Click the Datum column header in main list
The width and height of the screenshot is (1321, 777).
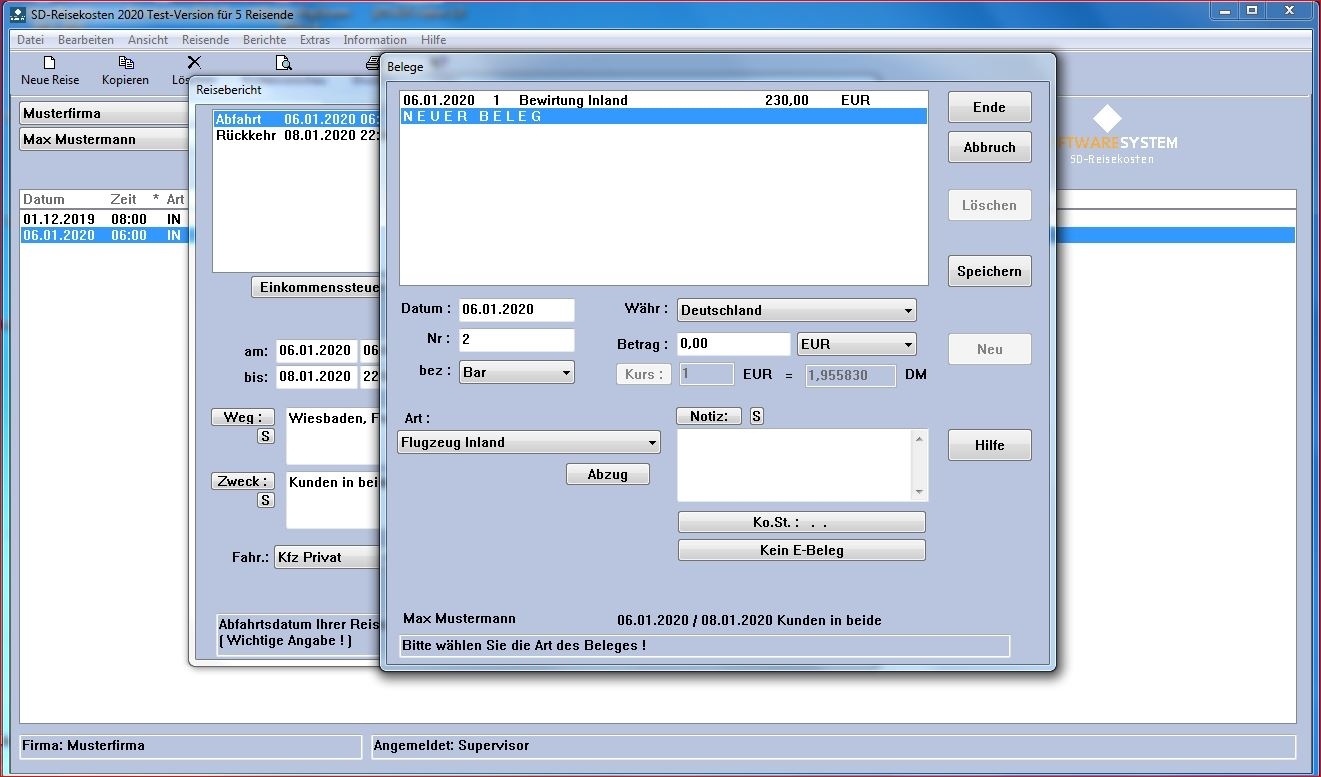[44, 199]
